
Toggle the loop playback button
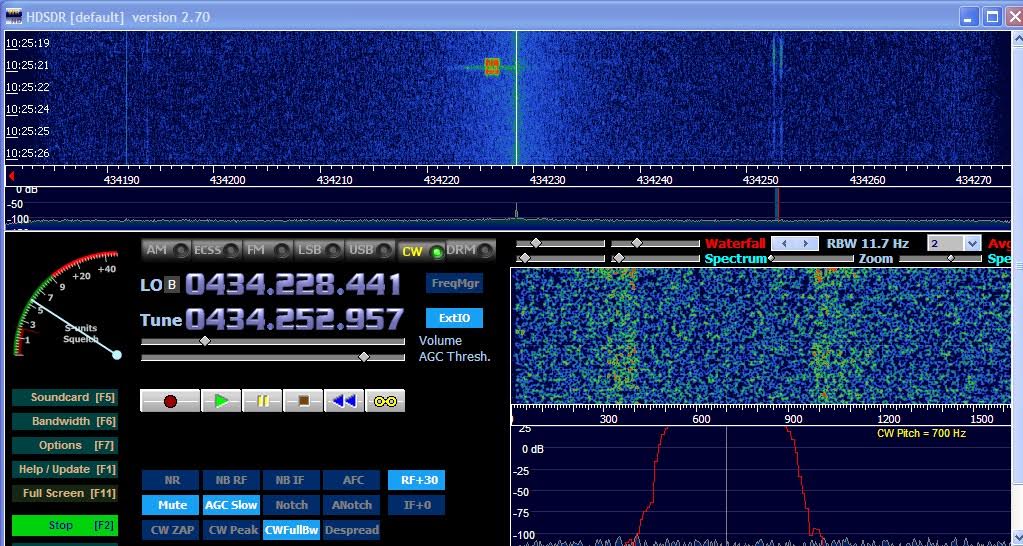point(385,401)
